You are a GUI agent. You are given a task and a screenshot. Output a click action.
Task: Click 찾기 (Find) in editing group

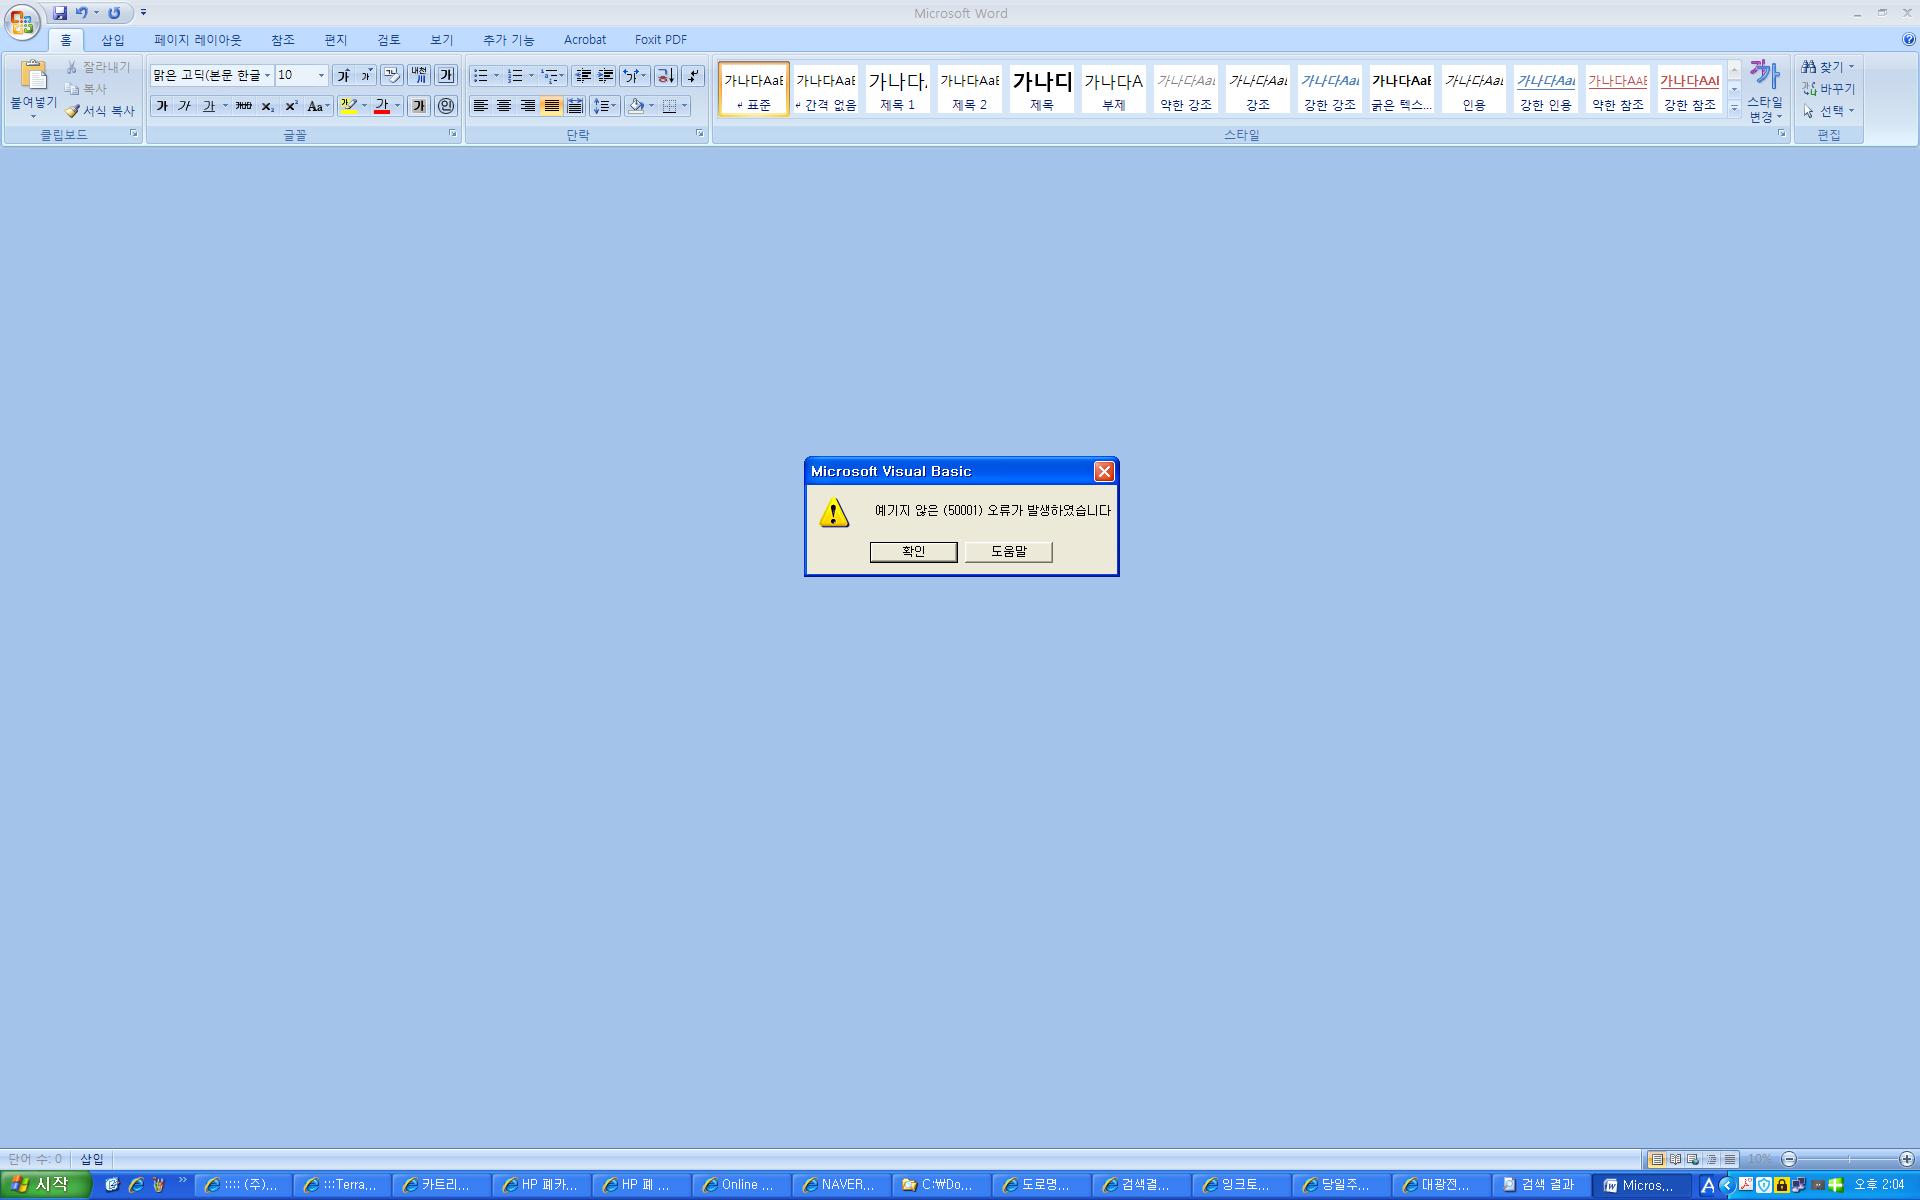coord(1828,67)
